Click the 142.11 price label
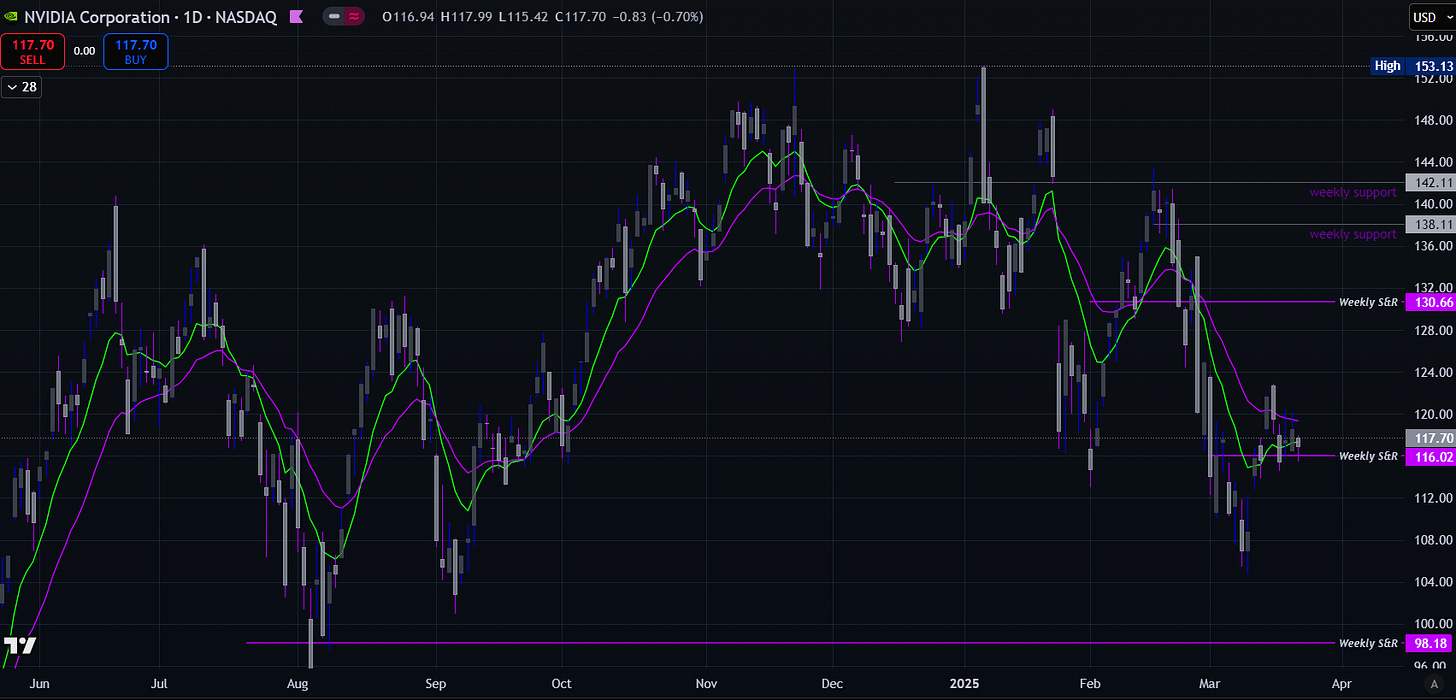This screenshot has width=1456, height=700. click(x=1430, y=182)
